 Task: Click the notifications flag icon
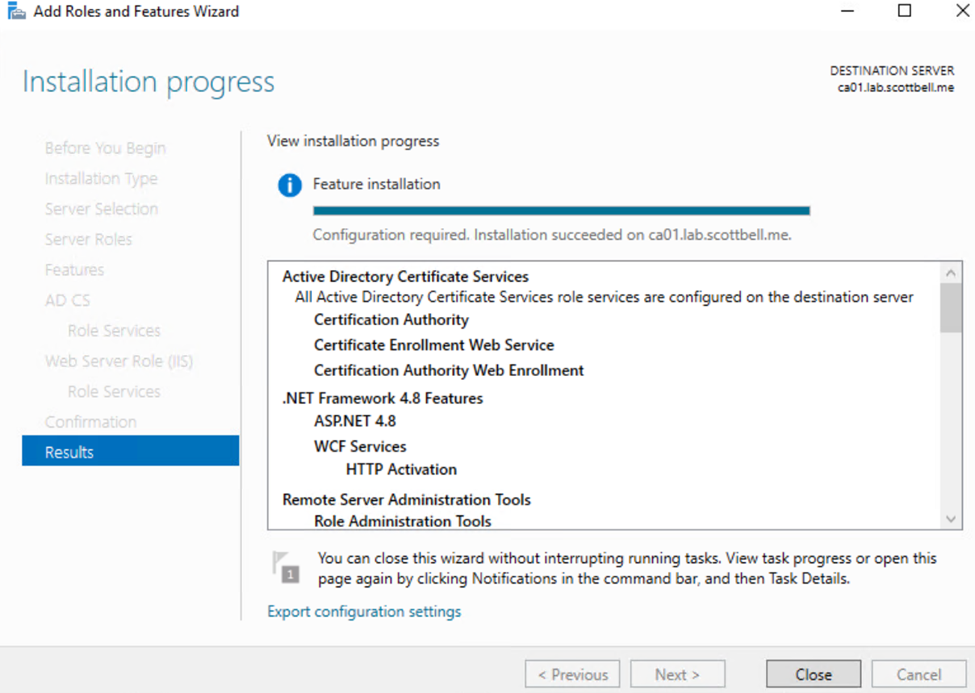pyautogui.click(x=286, y=566)
